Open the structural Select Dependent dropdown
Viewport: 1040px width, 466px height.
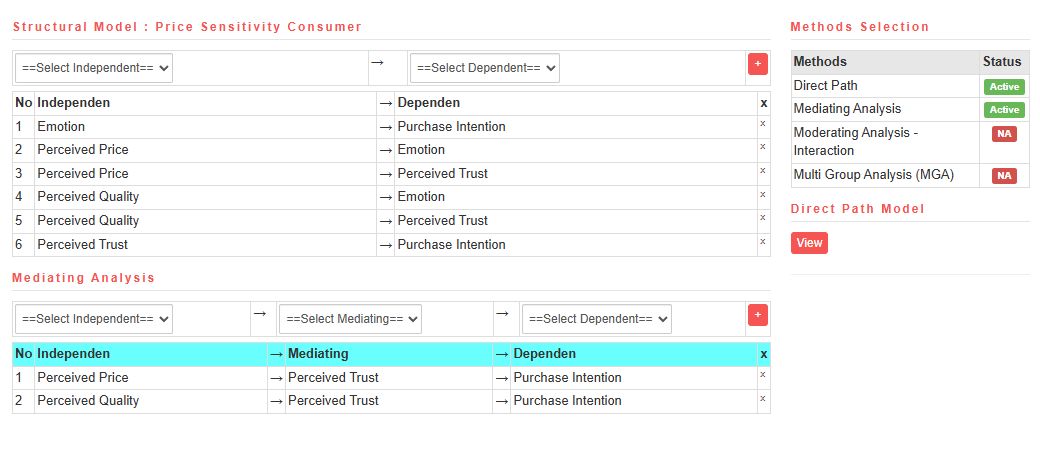point(484,68)
